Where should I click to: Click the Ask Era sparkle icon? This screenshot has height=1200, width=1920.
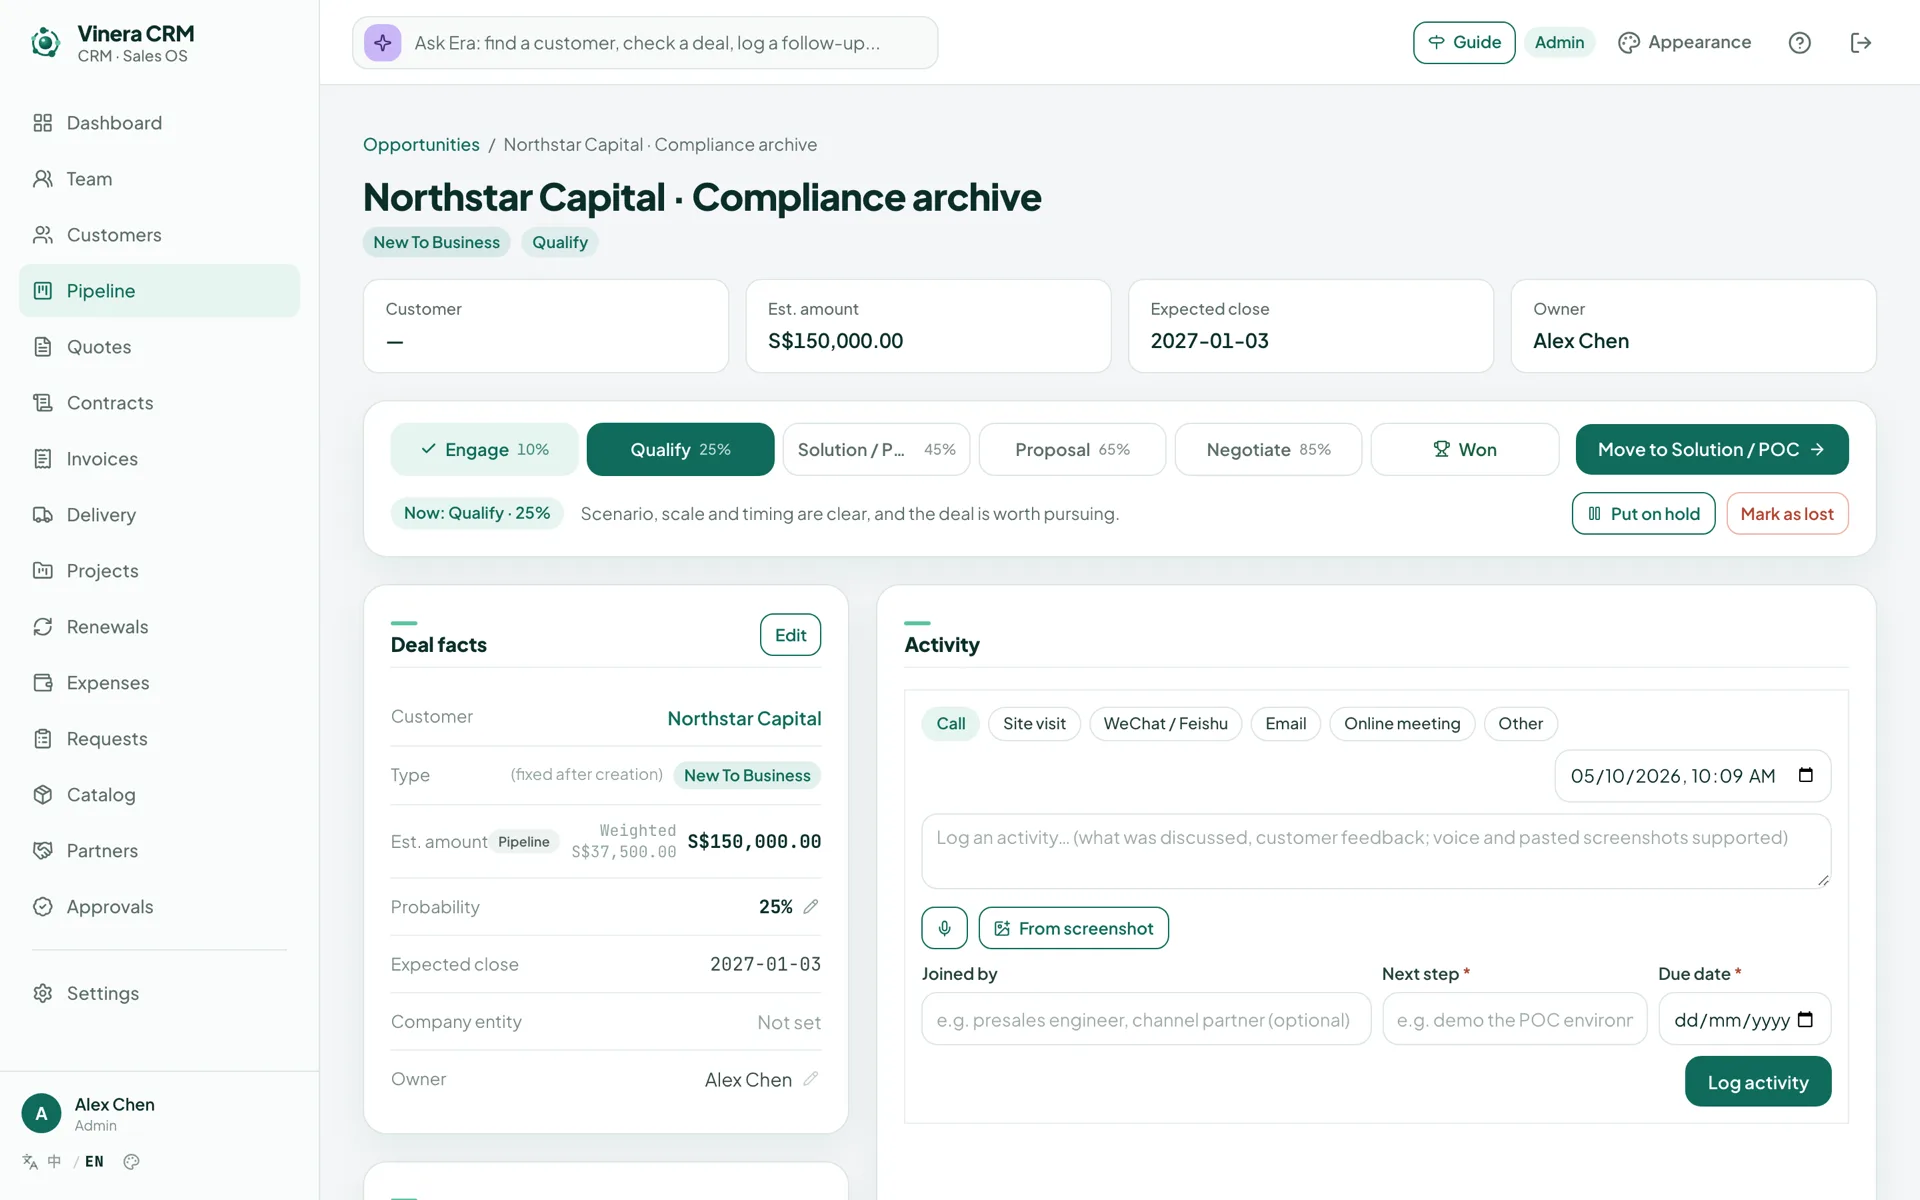(x=382, y=43)
